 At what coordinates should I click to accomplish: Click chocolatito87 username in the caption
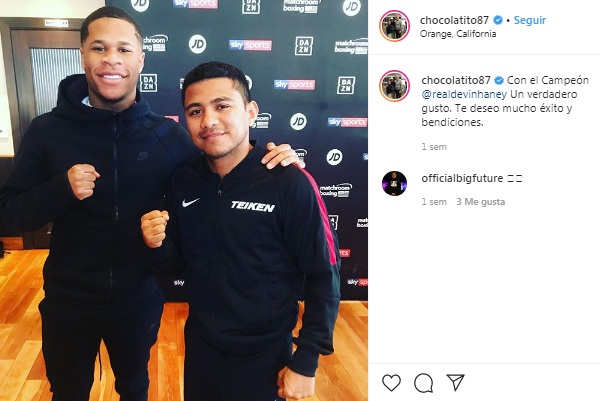[456, 80]
